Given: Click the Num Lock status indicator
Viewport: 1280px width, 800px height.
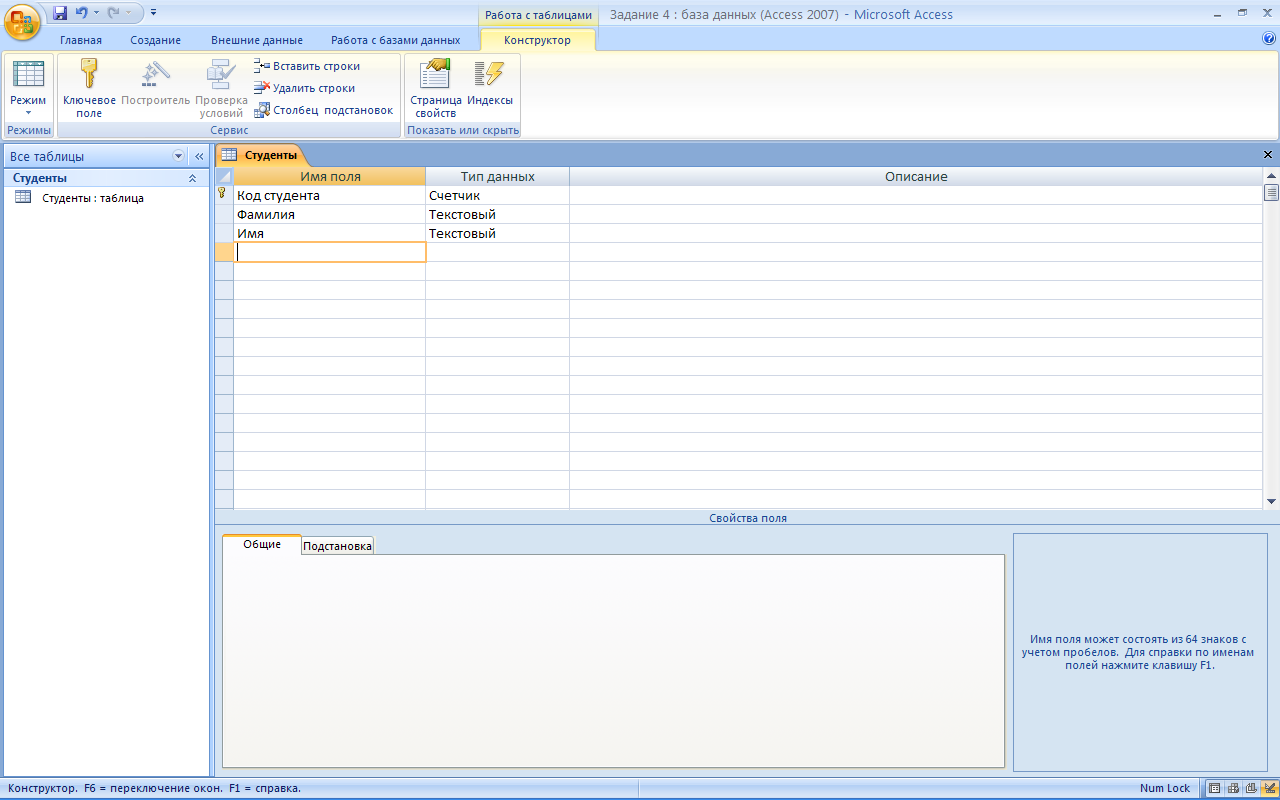Looking at the screenshot, I should point(1165,788).
